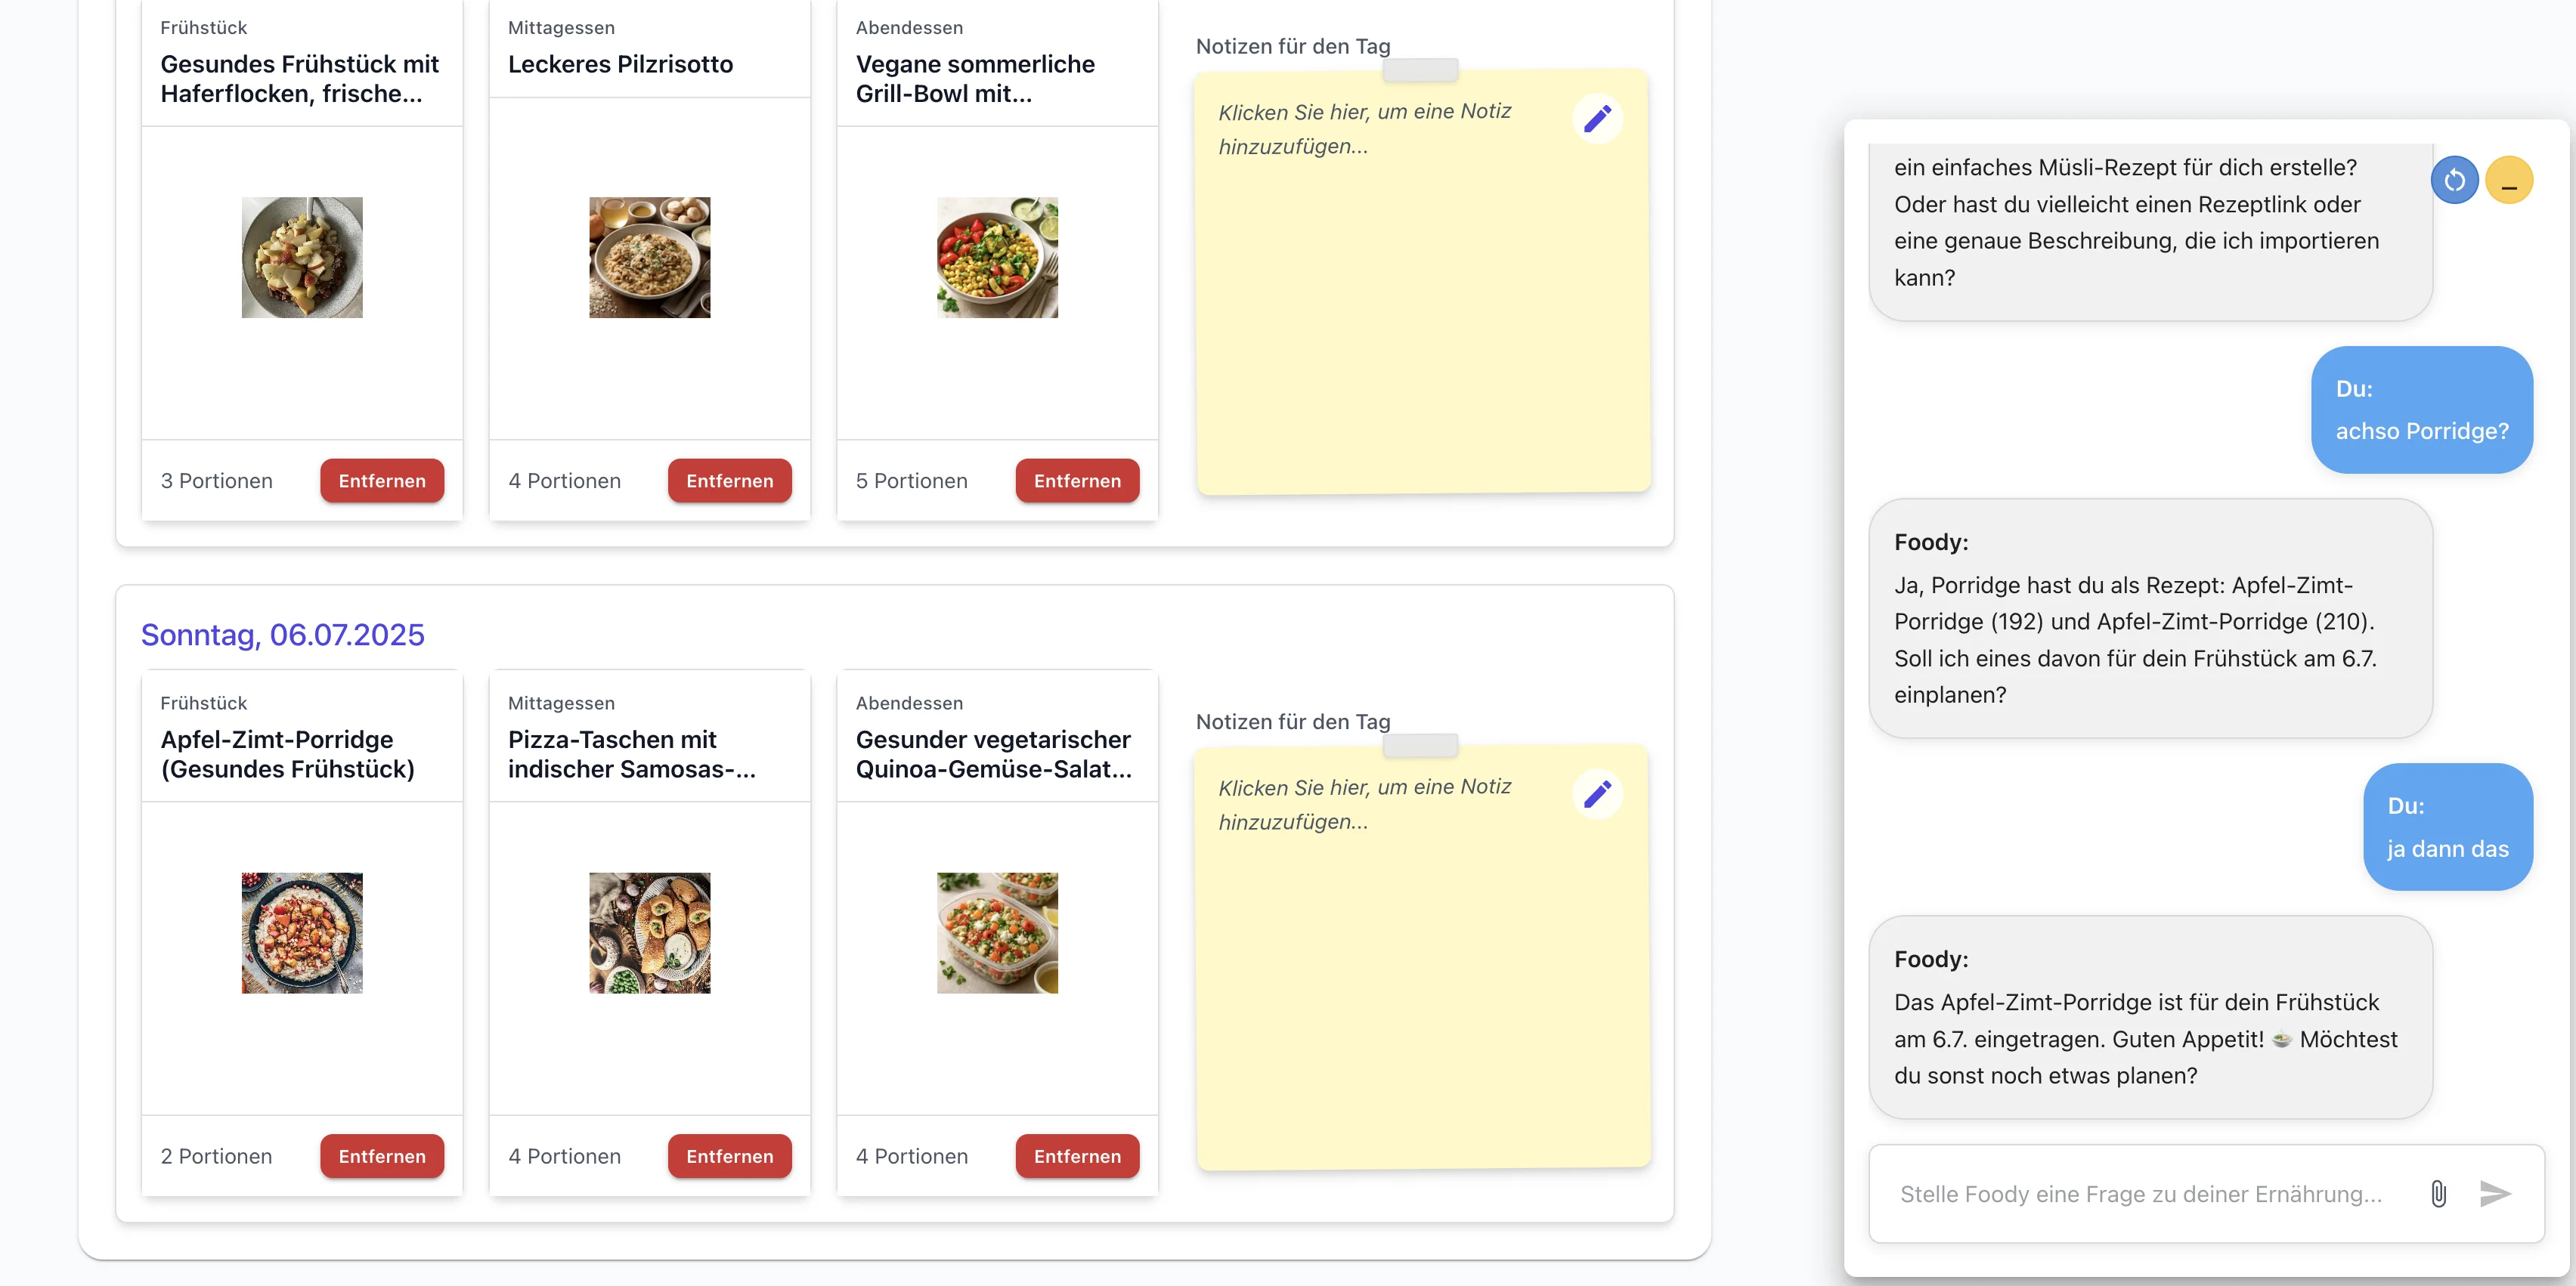Open the edit pencil on the upper day's note
The width and height of the screenshot is (2576, 1286).
pyautogui.click(x=1597, y=117)
